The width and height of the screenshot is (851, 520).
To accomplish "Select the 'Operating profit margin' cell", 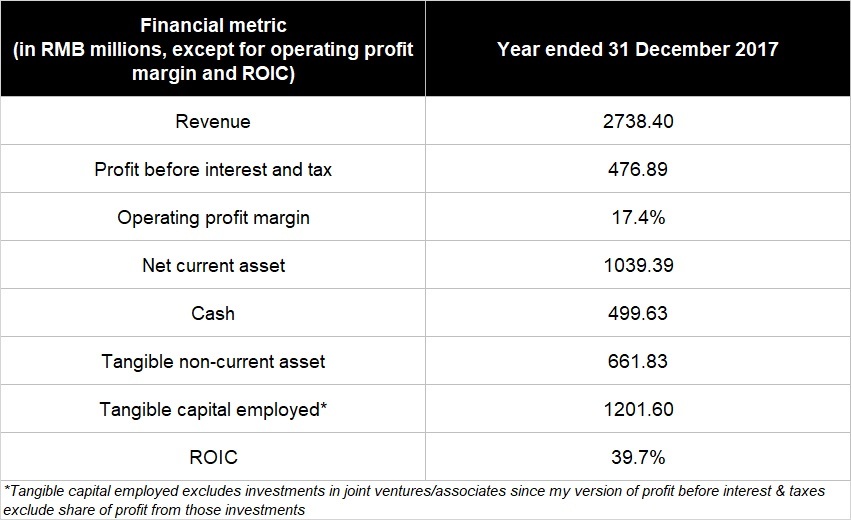I will [212, 218].
